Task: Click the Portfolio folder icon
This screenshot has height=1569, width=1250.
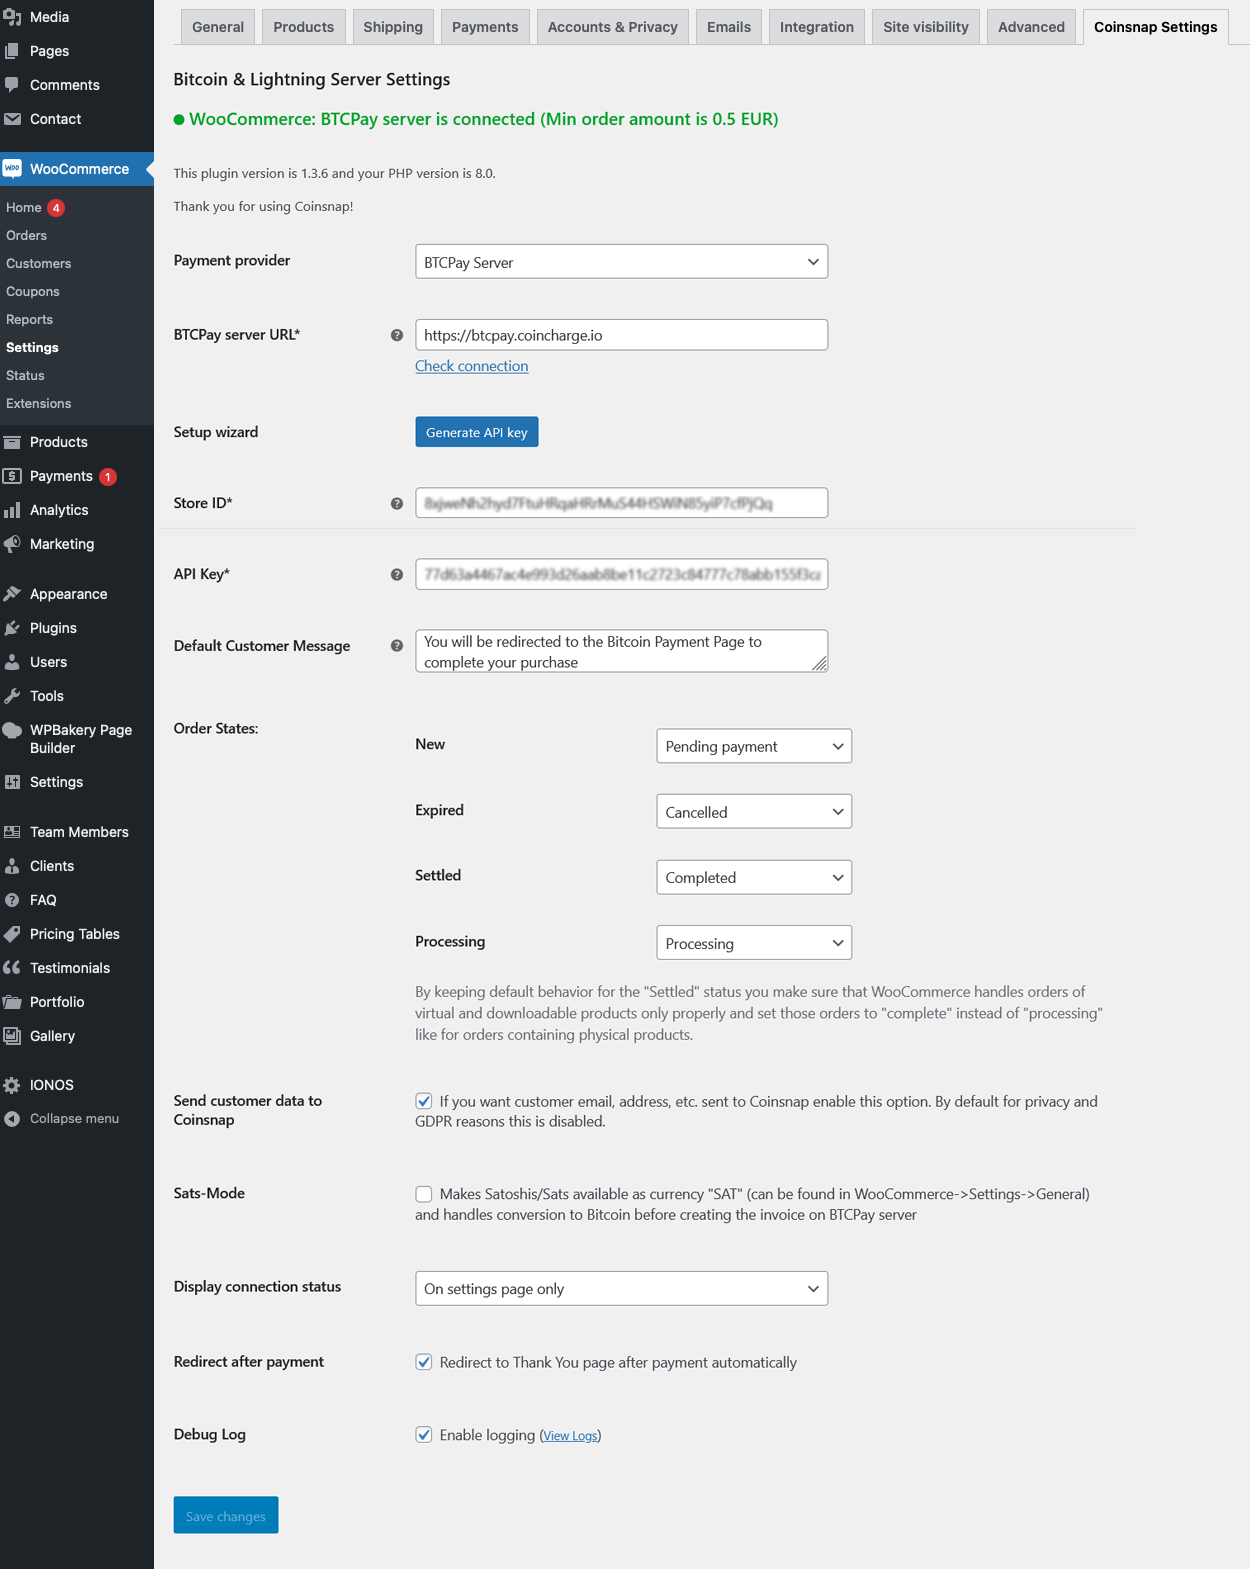Action: click(12, 1002)
